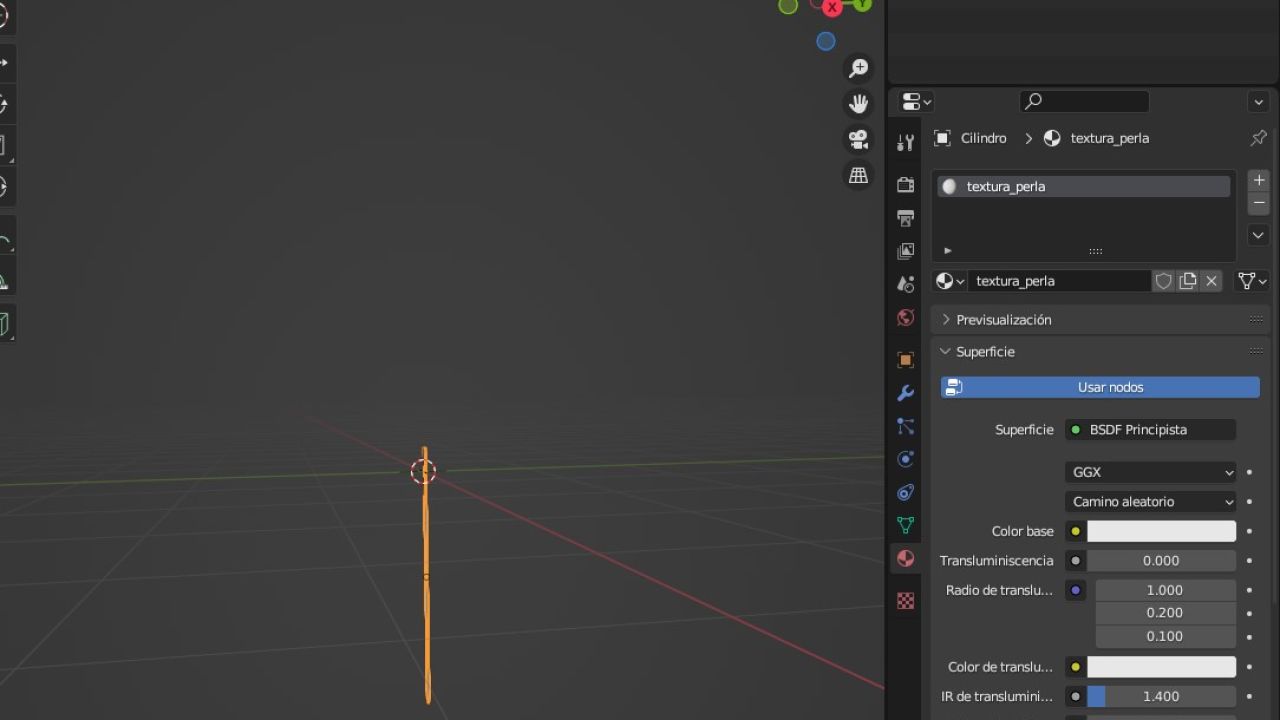Click the Radio de transluminiscencia blue socket dot
Screen dimensions: 1280x720
pyautogui.click(x=1075, y=590)
